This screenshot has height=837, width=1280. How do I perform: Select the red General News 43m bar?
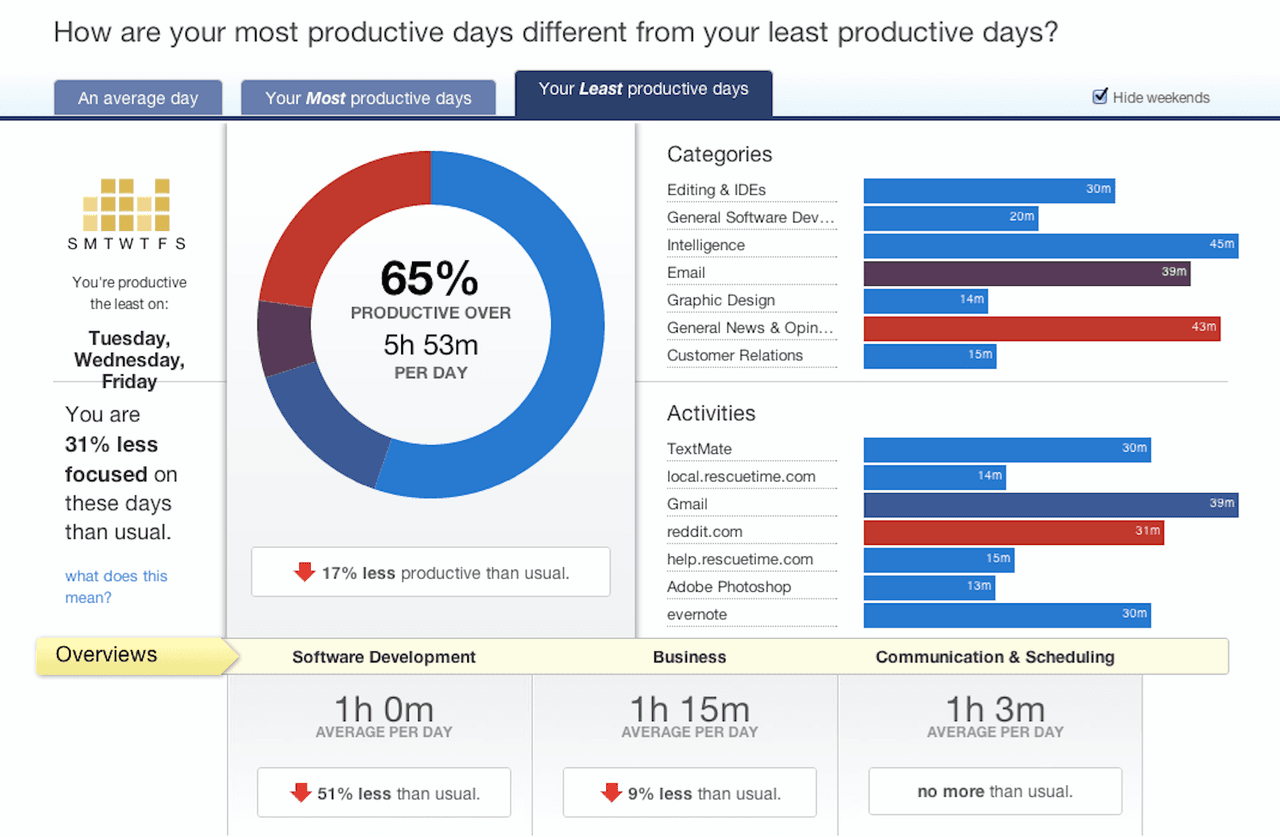(x=1041, y=328)
